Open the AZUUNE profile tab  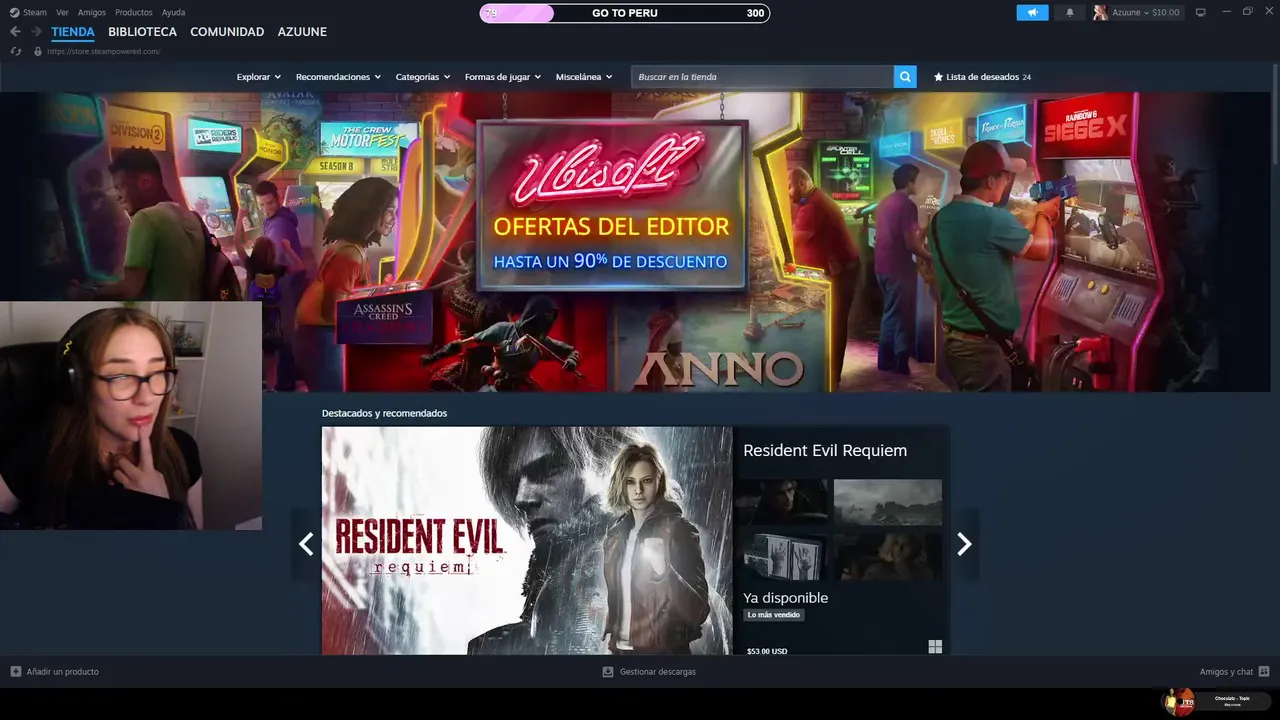pos(302,32)
